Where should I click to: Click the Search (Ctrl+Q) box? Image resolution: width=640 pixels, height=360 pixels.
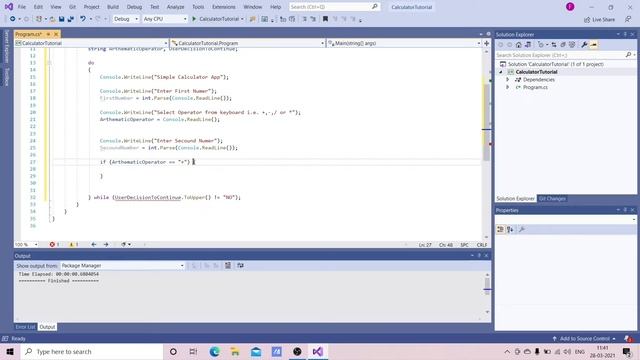334,7
